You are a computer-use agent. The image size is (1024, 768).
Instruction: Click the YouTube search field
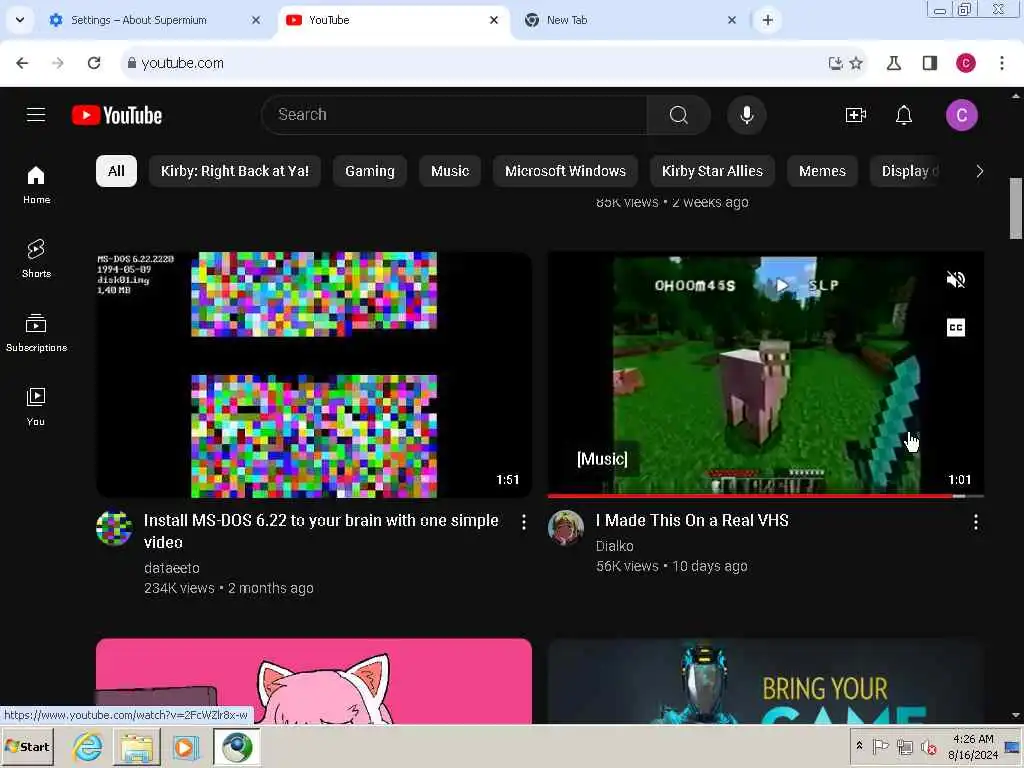coord(455,115)
